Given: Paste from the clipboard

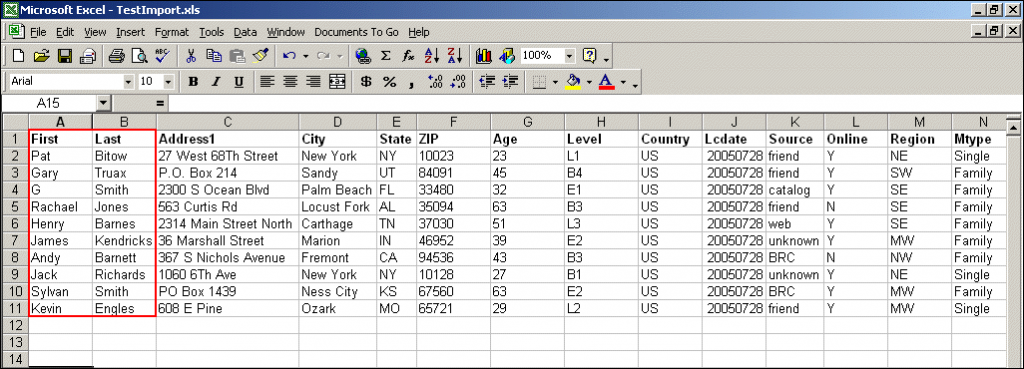Looking at the screenshot, I should pos(237,56).
